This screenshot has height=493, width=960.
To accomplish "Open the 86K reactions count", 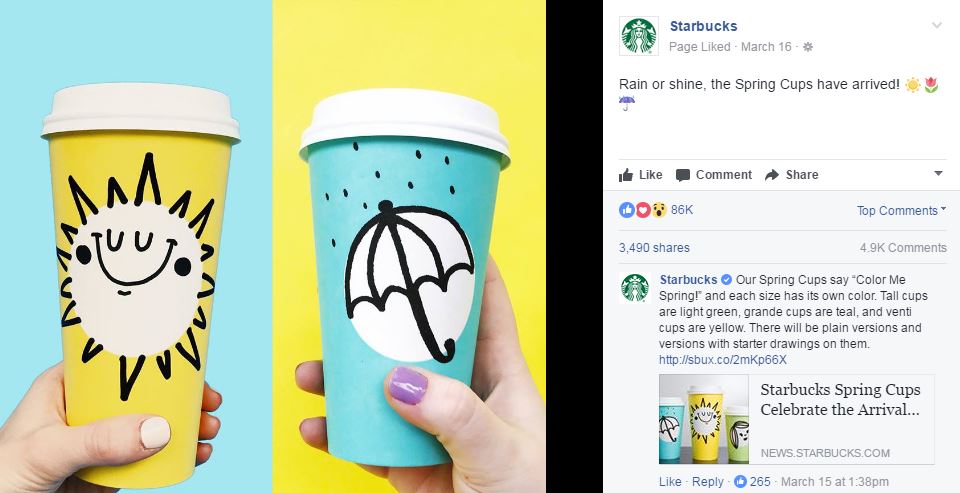I will pyautogui.click(x=681, y=210).
